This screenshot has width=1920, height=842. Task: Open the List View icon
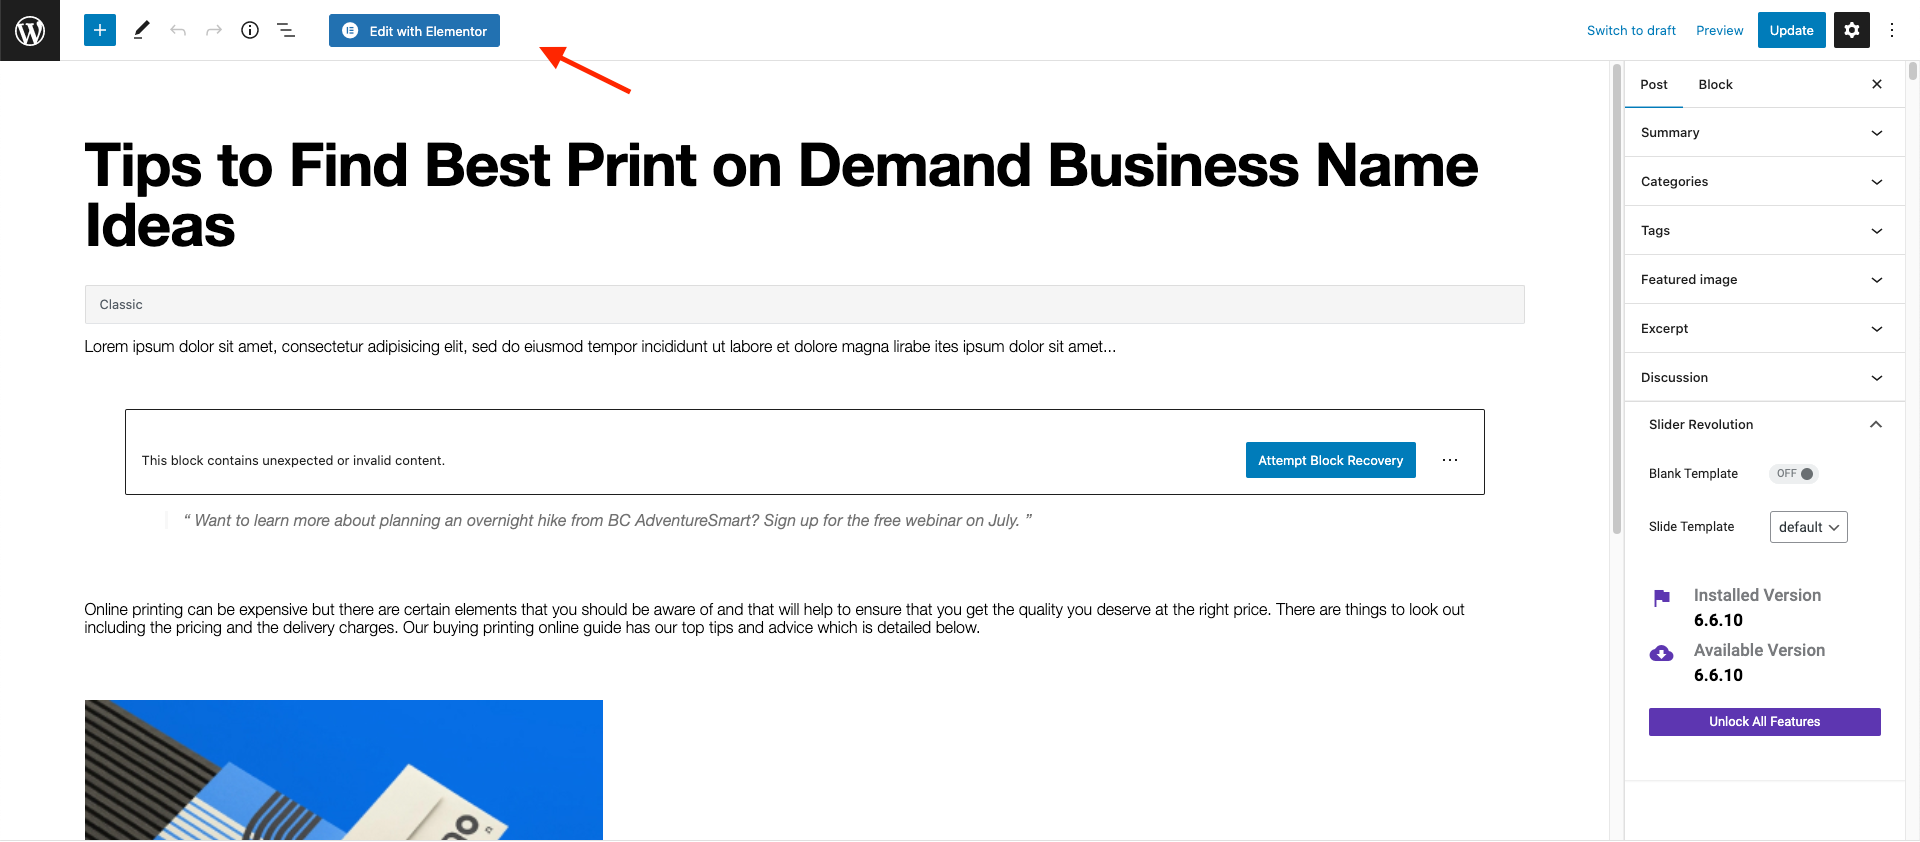point(286,30)
